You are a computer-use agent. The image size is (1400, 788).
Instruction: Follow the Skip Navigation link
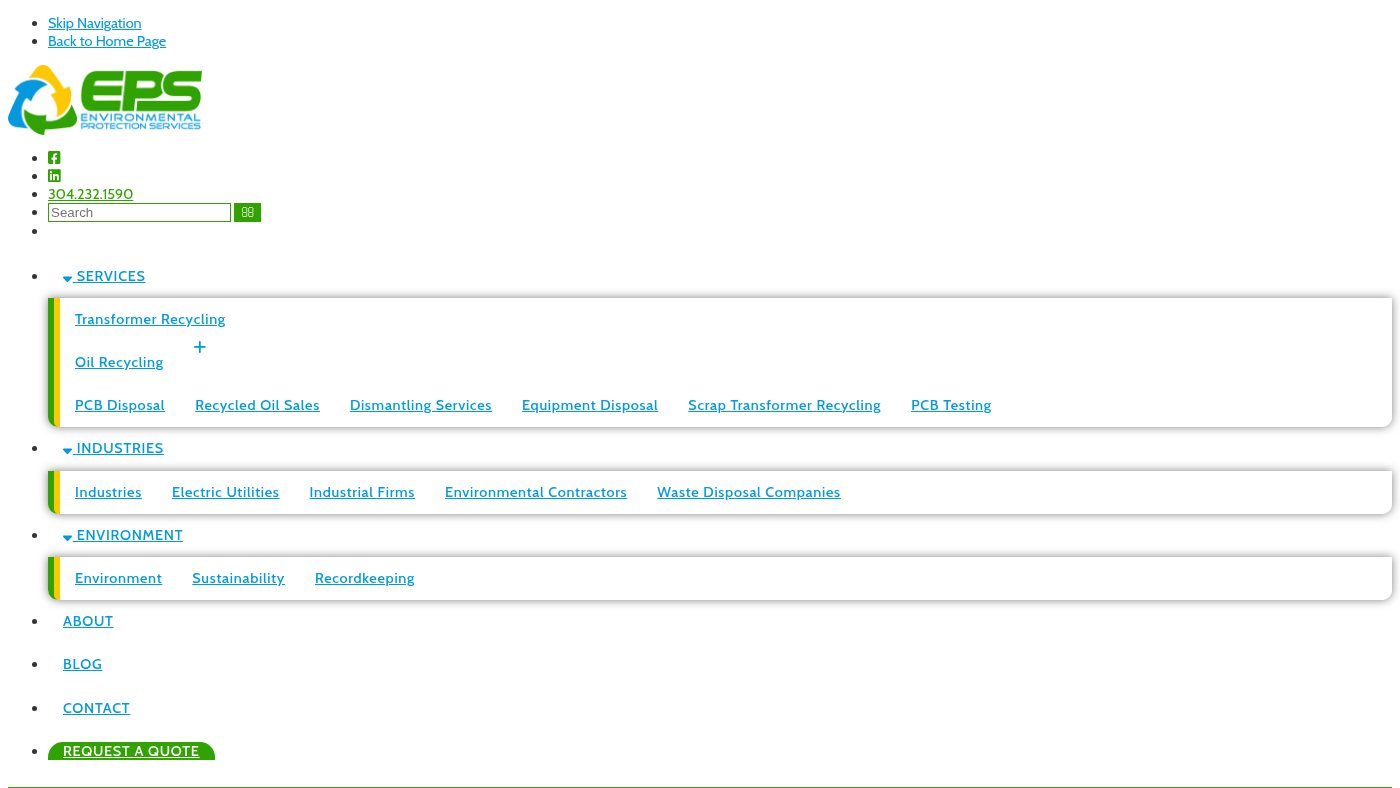pyautogui.click(x=94, y=23)
